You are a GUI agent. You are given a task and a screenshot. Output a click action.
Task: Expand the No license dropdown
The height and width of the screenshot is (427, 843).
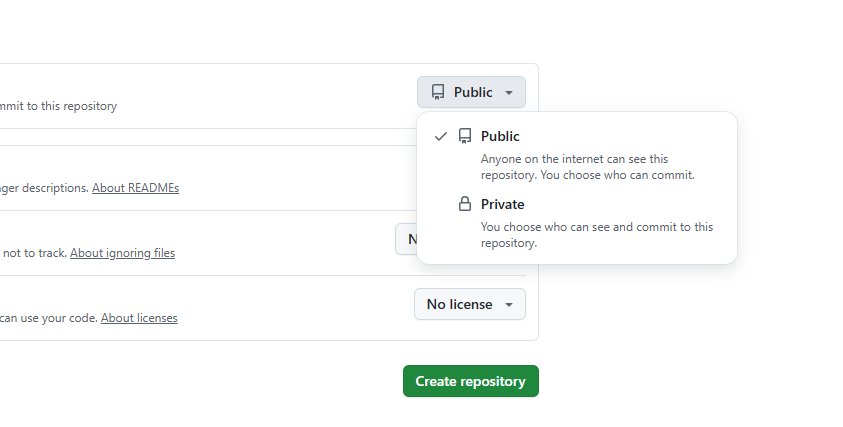pos(469,304)
